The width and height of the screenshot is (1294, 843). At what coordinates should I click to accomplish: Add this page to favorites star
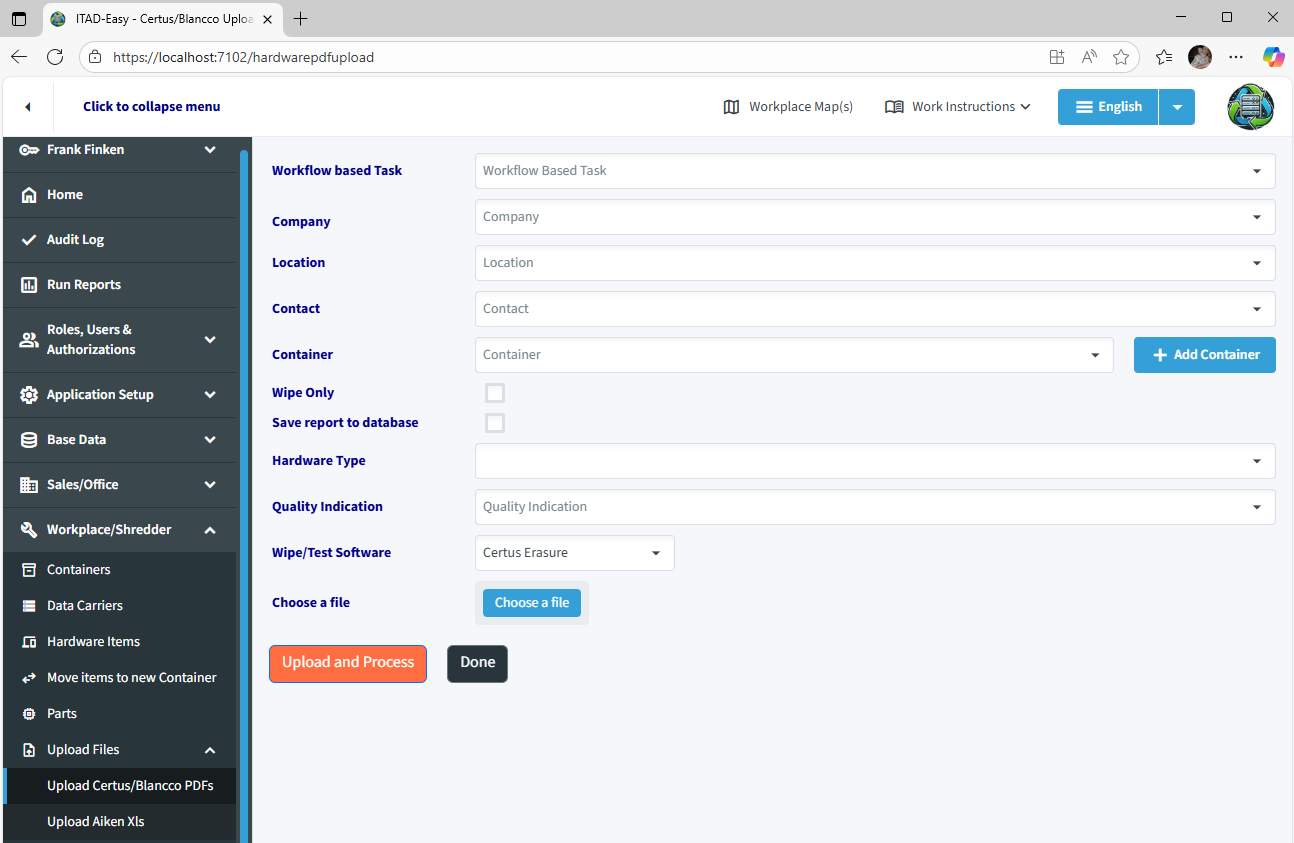pyautogui.click(x=1121, y=57)
